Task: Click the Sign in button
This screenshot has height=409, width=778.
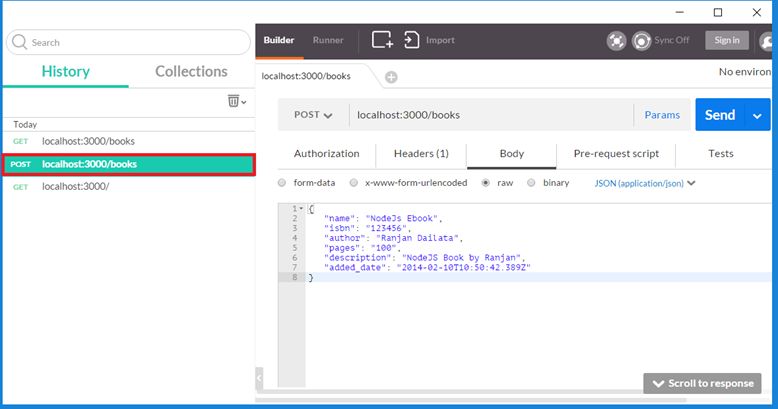Action: click(727, 40)
